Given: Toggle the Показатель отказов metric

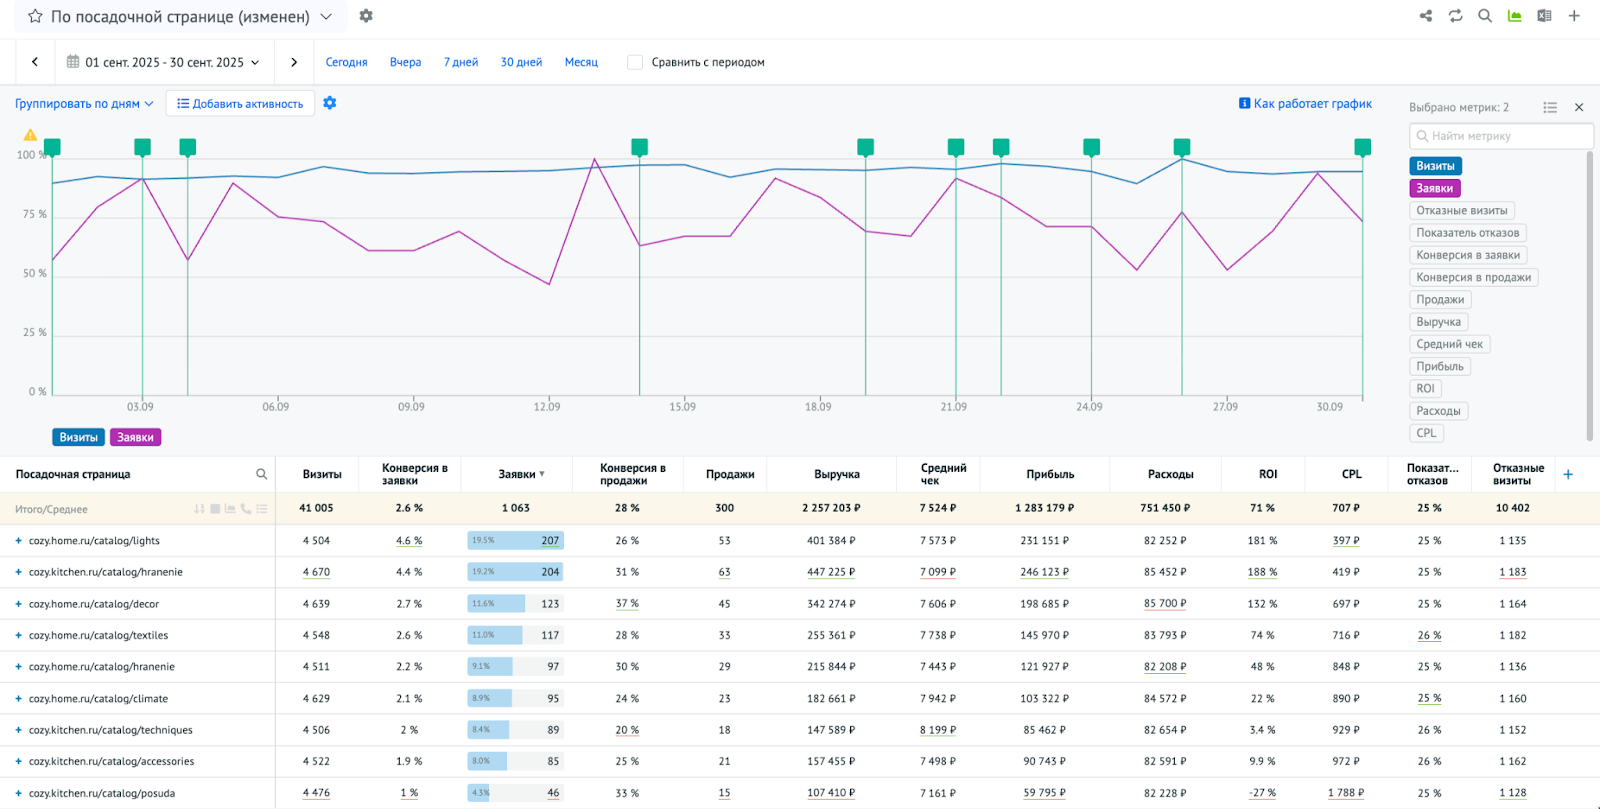Looking at the screenshot, I should coord(1467,233).
